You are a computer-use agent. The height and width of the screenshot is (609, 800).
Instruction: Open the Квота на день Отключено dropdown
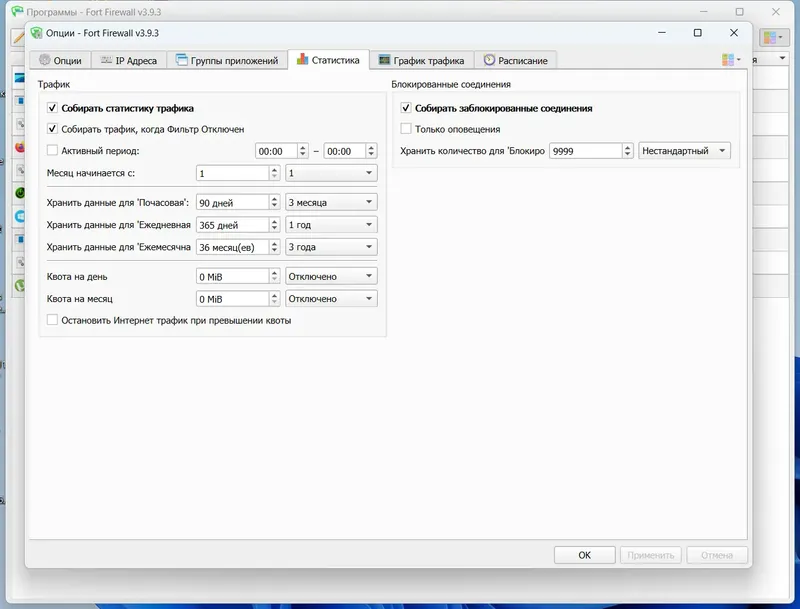tap(331, 276)
